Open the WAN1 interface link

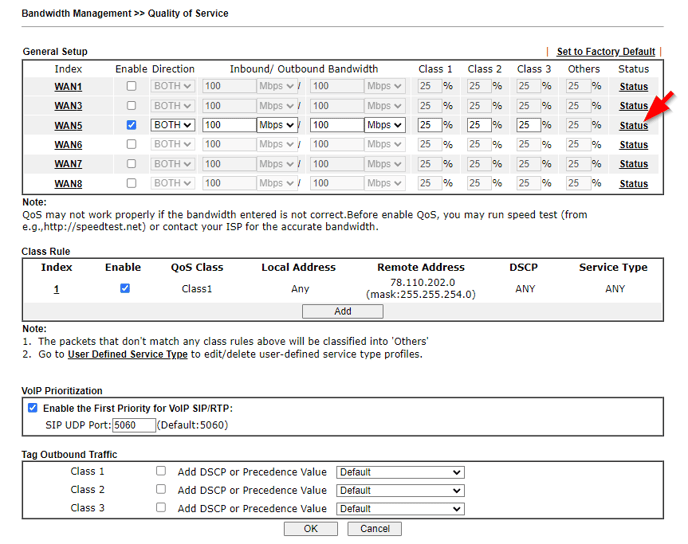(68, 87)
